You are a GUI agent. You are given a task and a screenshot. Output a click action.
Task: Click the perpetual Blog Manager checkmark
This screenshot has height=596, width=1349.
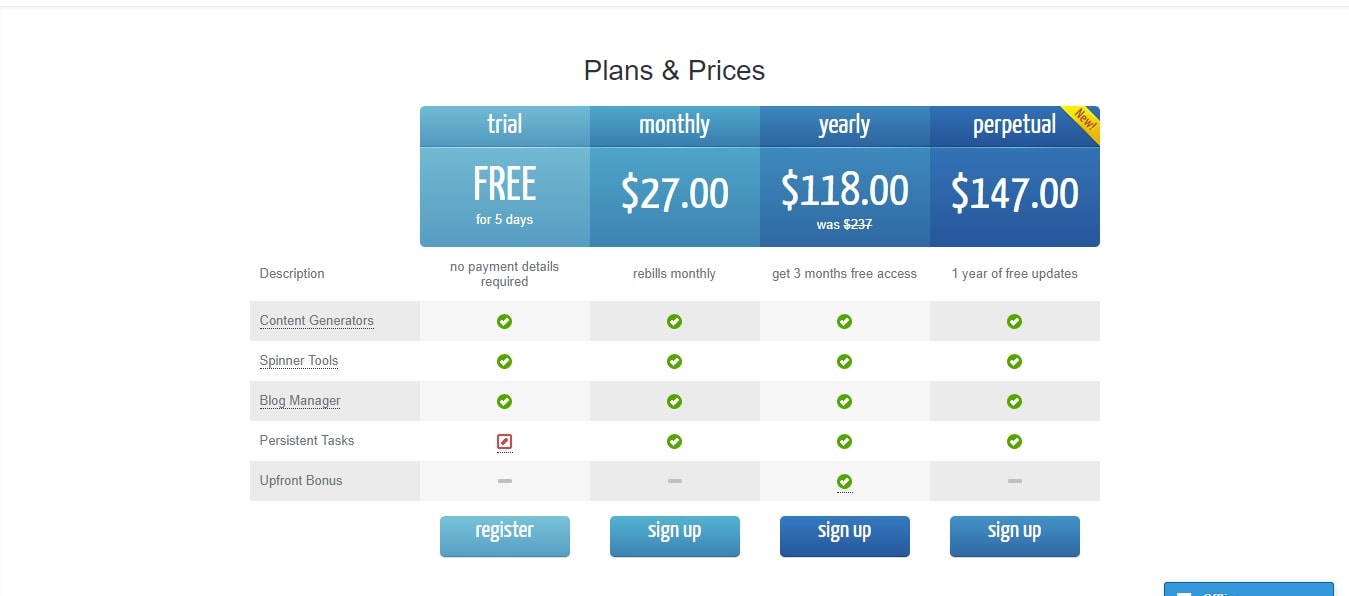pos(1015,401)
